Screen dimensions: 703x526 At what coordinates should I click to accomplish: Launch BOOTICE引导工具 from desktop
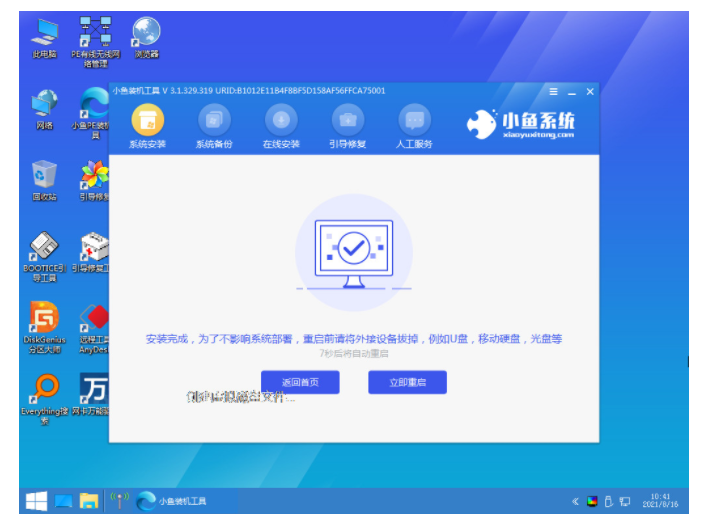click(x=44, y=249)
